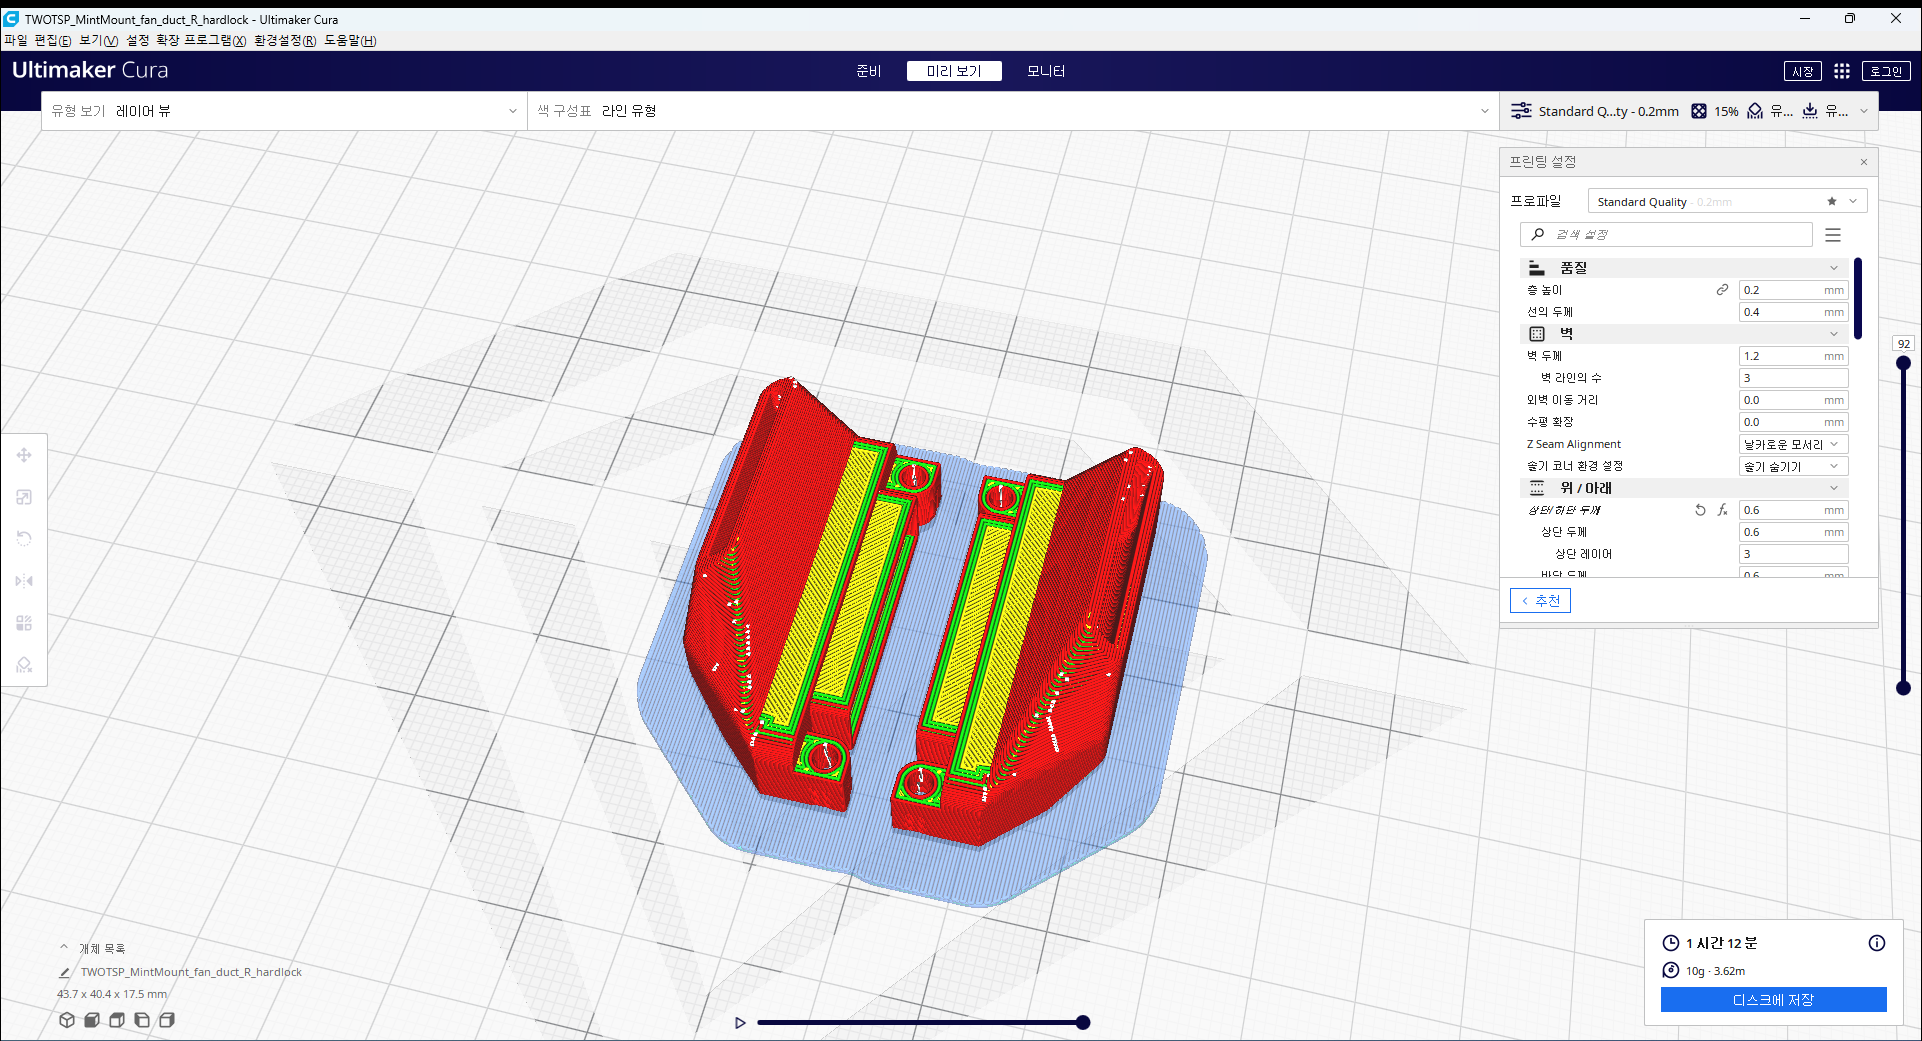Viewport: 1922px width, 1041px height.
Task: Click the clock icon next to print time
Action: pos(1671,943)
